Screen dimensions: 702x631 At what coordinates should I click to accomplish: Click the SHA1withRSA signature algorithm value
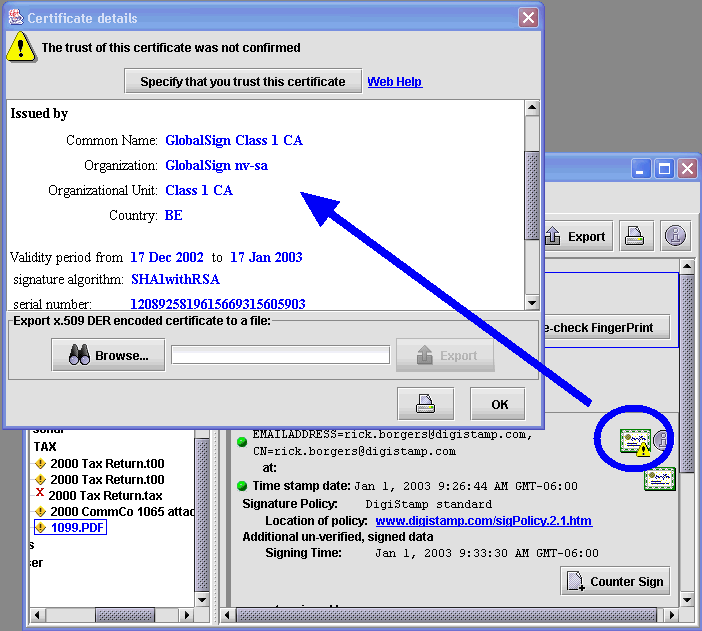[175, 279]
